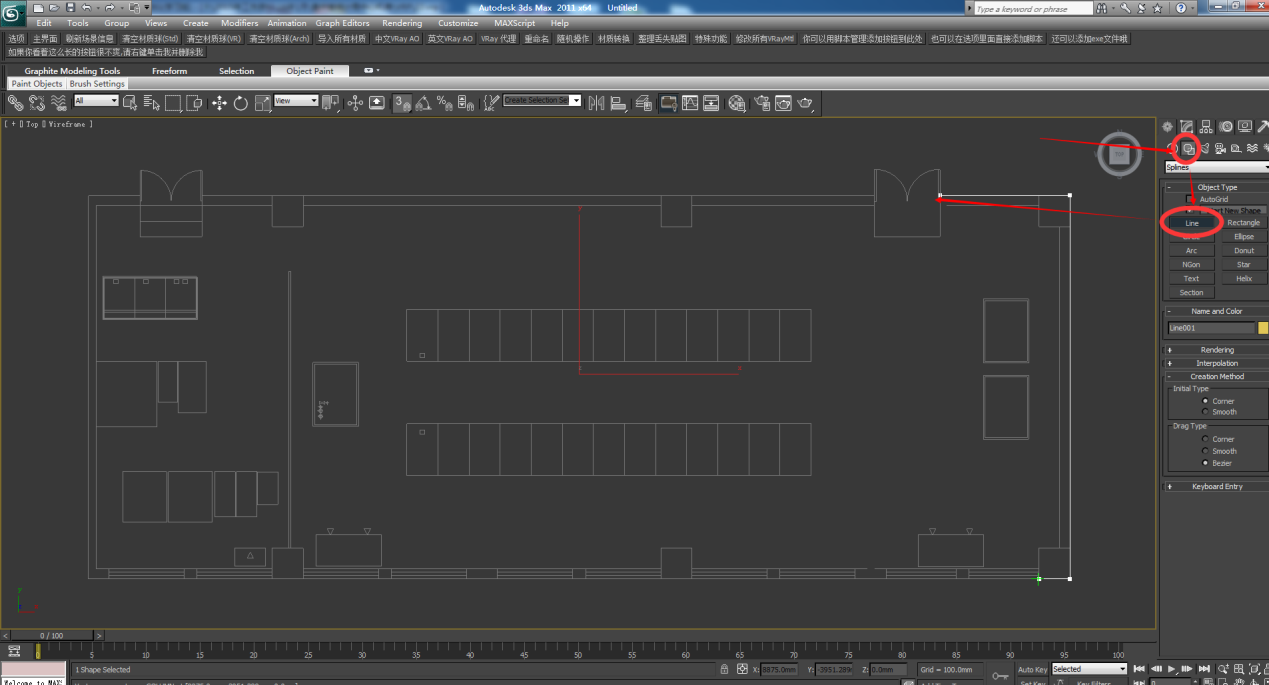Open the Modifiers menu
The width and height of the screenshot is (1269, 685).
pos(239,23)
